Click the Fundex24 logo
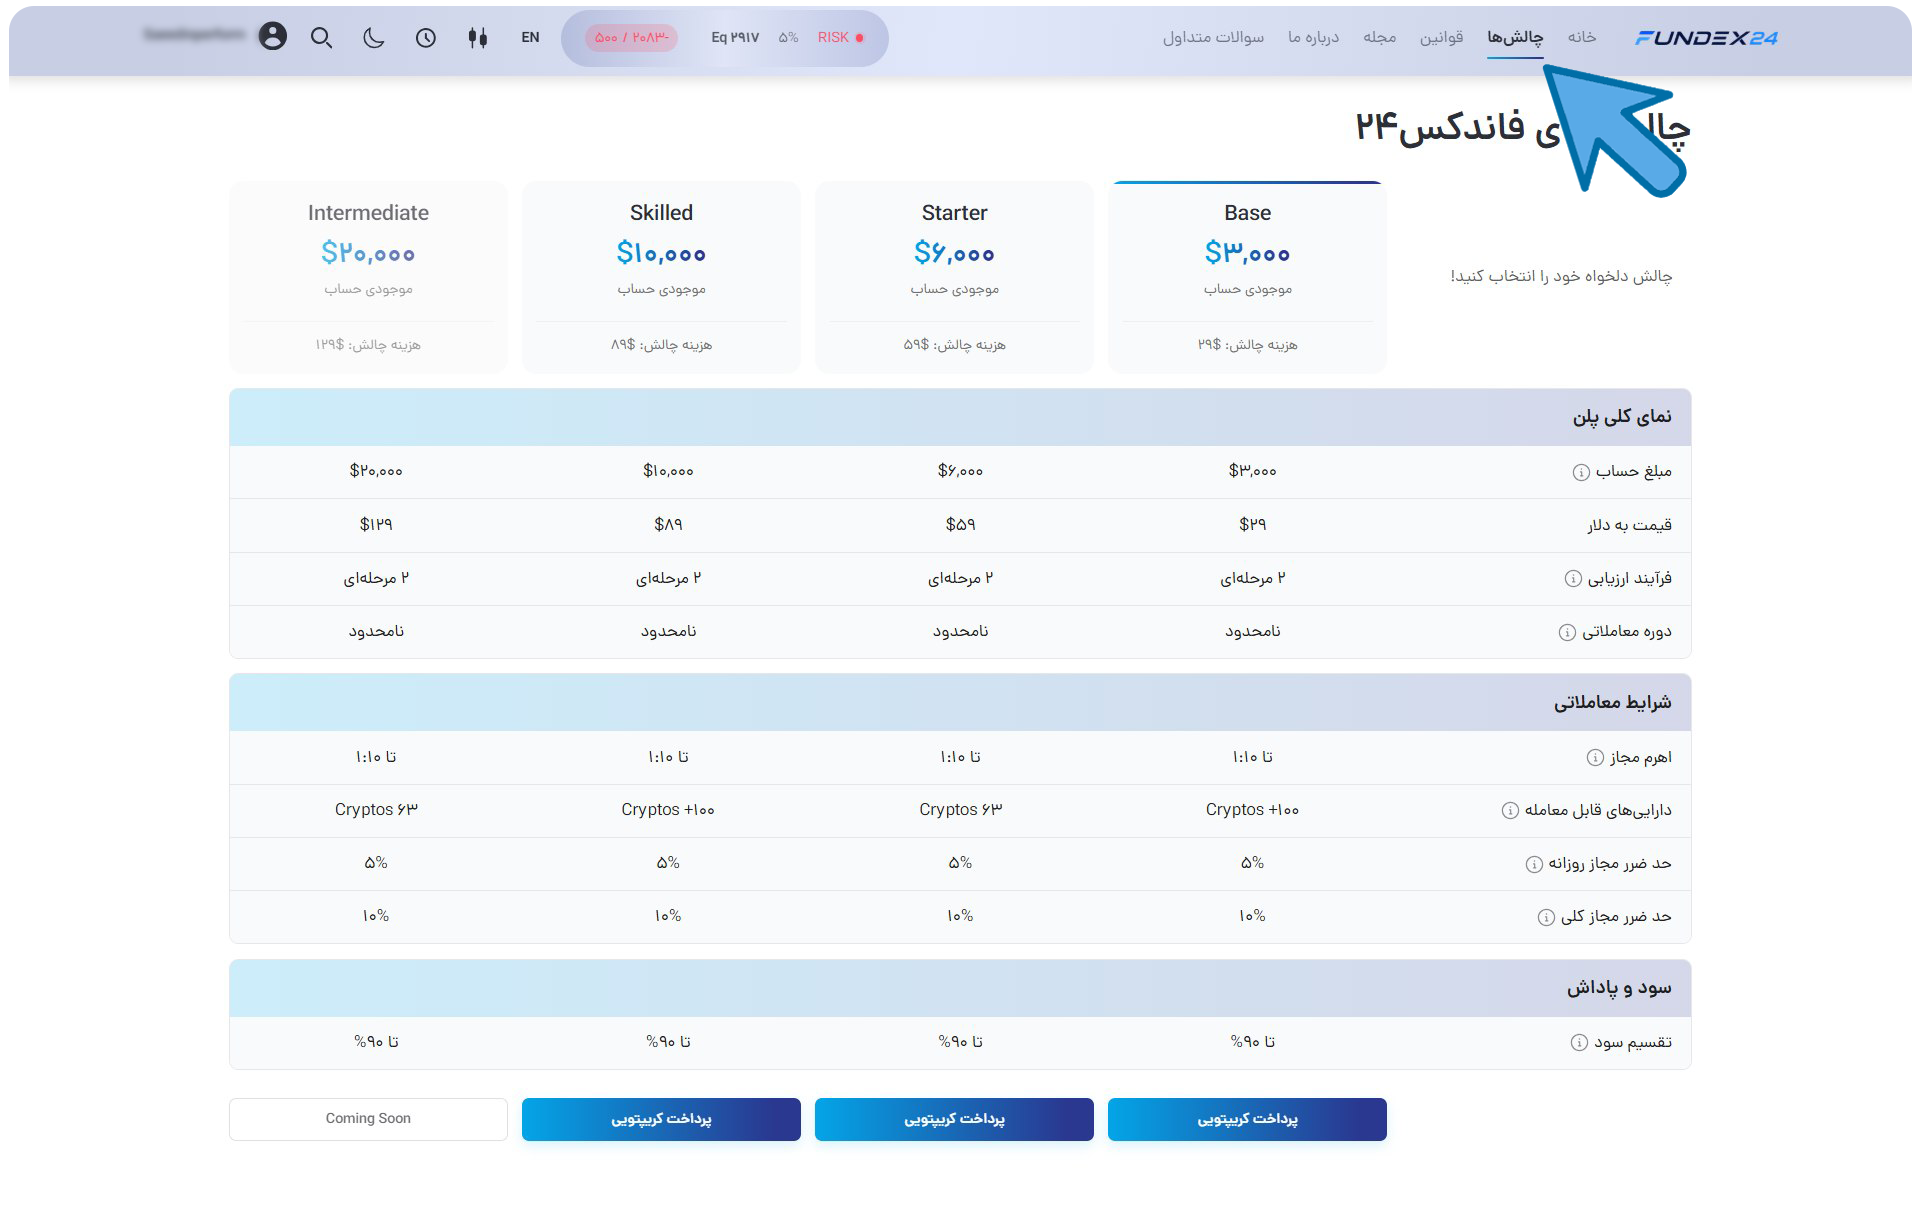This screenshot has height=1207, width=1921. [x=1706, y=38]
